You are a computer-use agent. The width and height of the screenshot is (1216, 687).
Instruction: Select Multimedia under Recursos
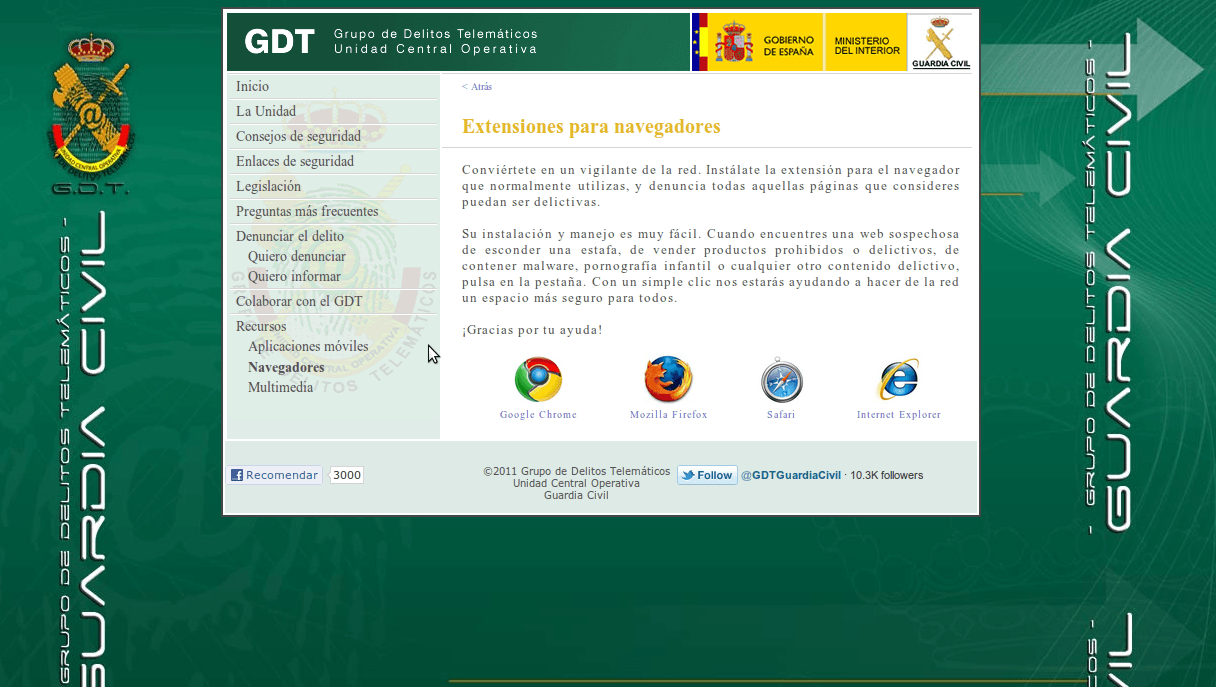pos(281,388)
